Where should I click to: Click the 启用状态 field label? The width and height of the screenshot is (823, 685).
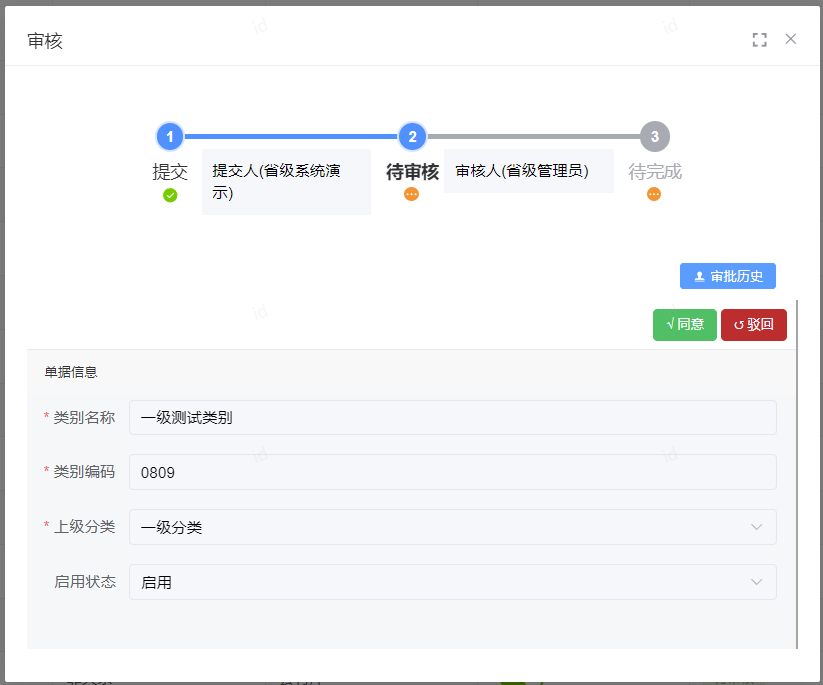(85, 582)
